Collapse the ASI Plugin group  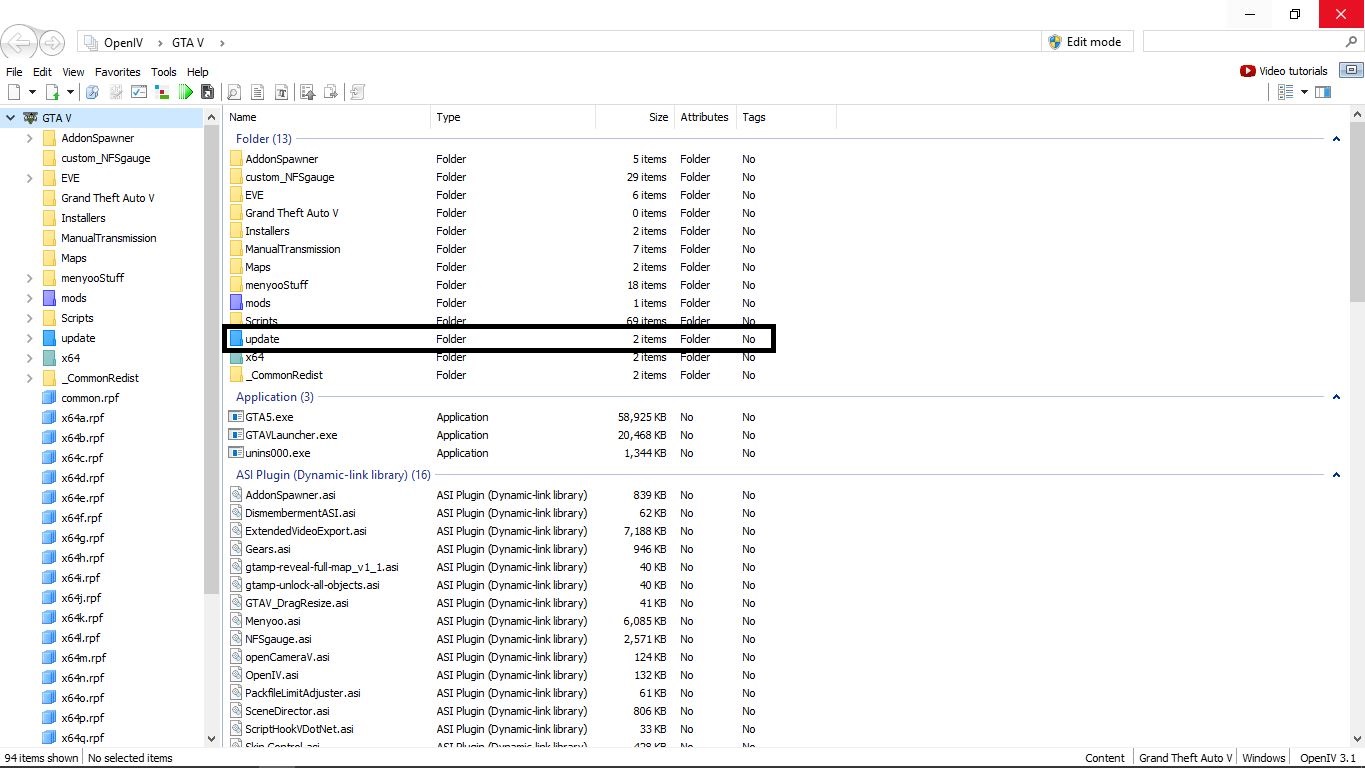coord(1337,475)
